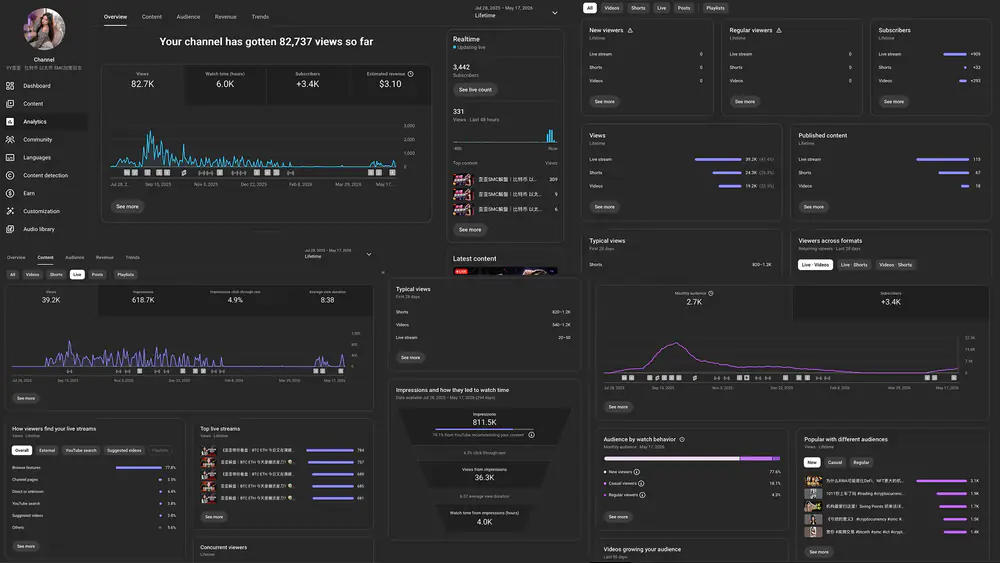Click info icon under 811.5K impressions
The image size is (1000, 563).
tap(531, 435)
